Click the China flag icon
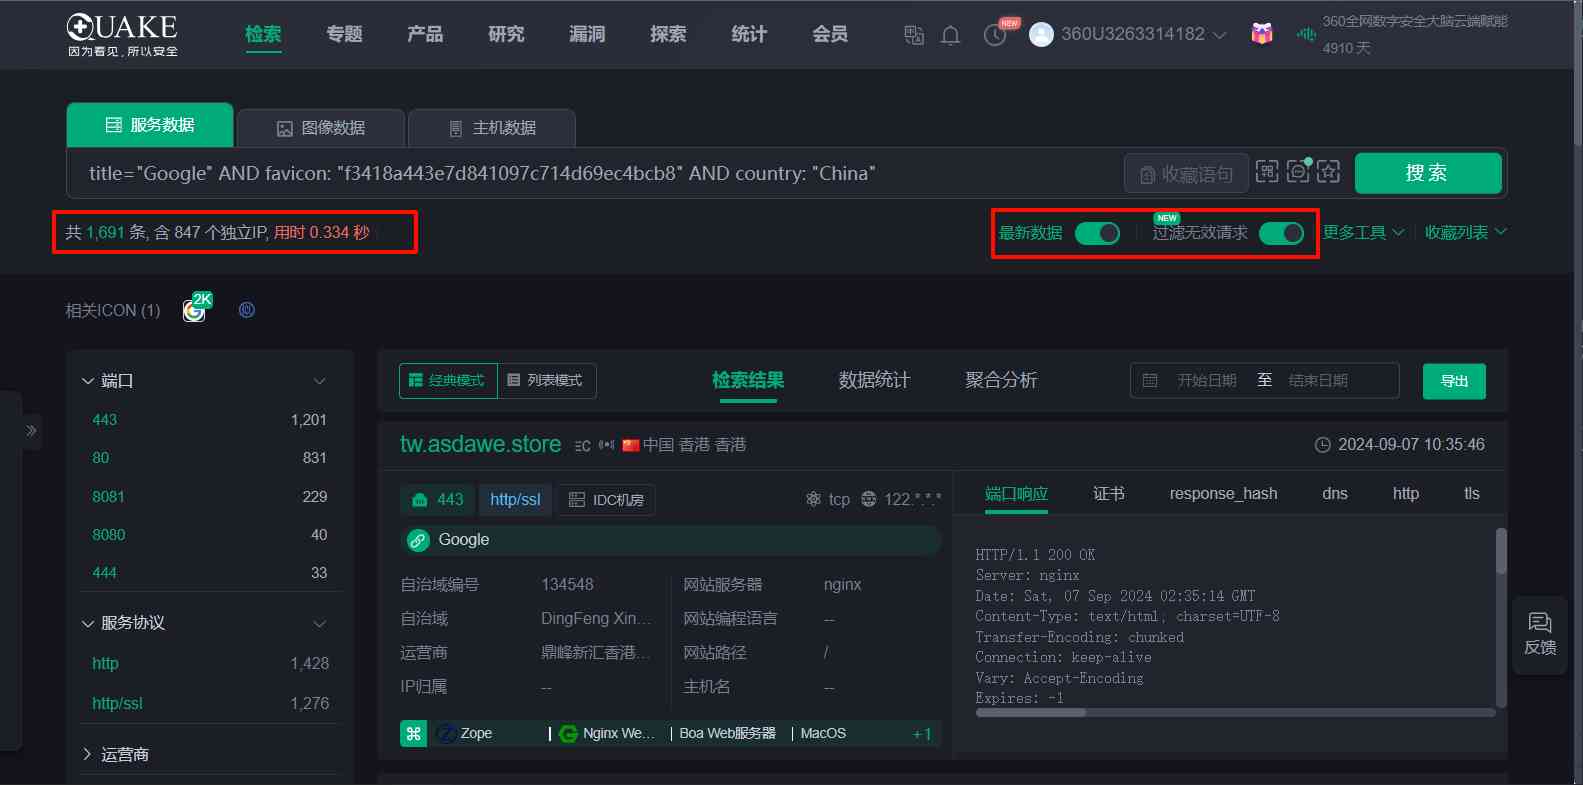The image size is (1583, 785). (631, 445)
